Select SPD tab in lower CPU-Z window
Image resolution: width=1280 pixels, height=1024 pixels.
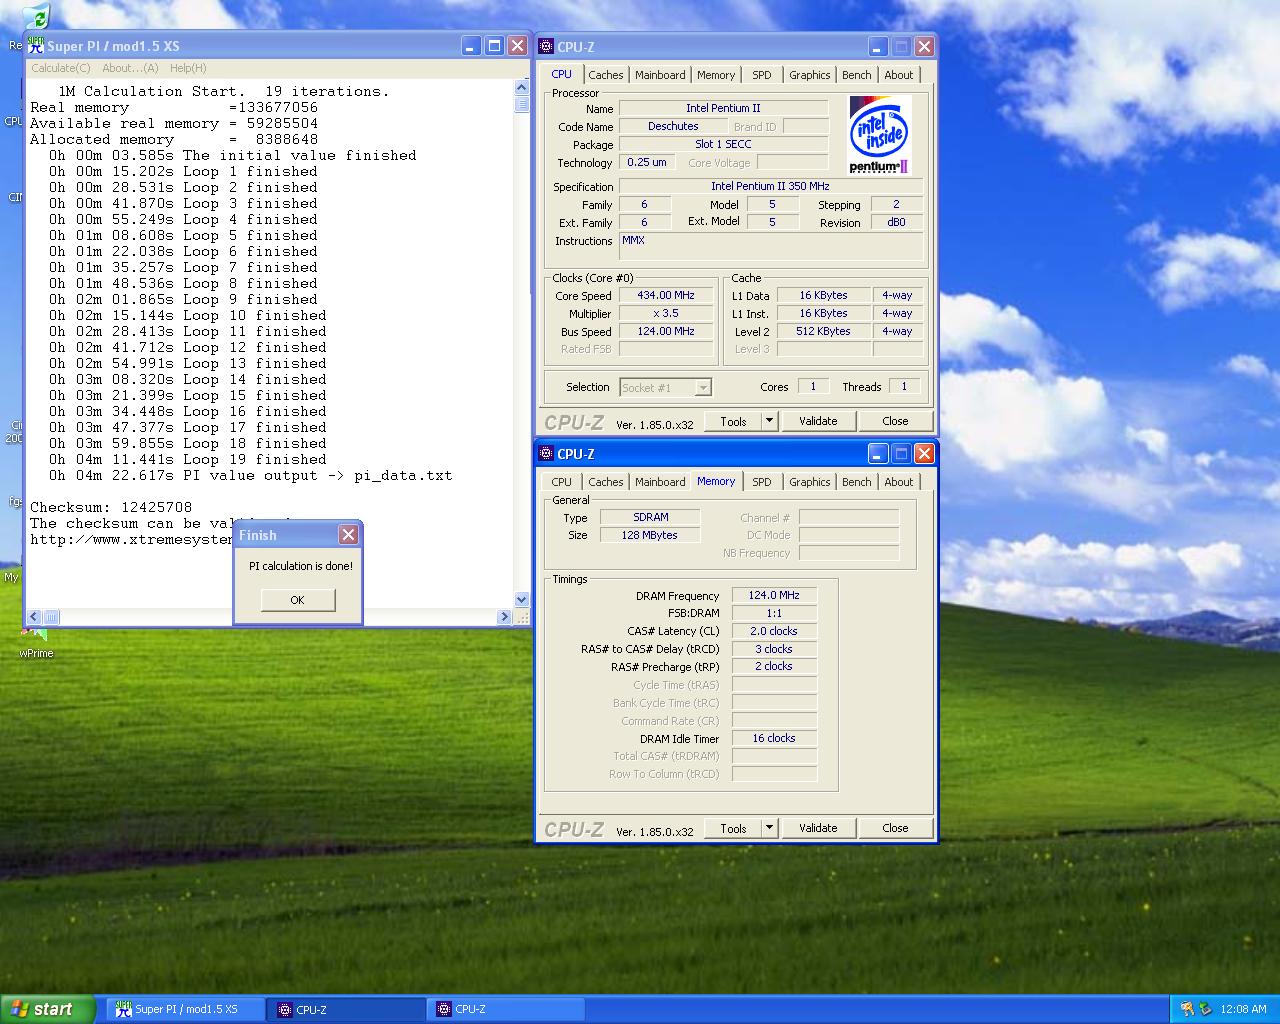762,482
